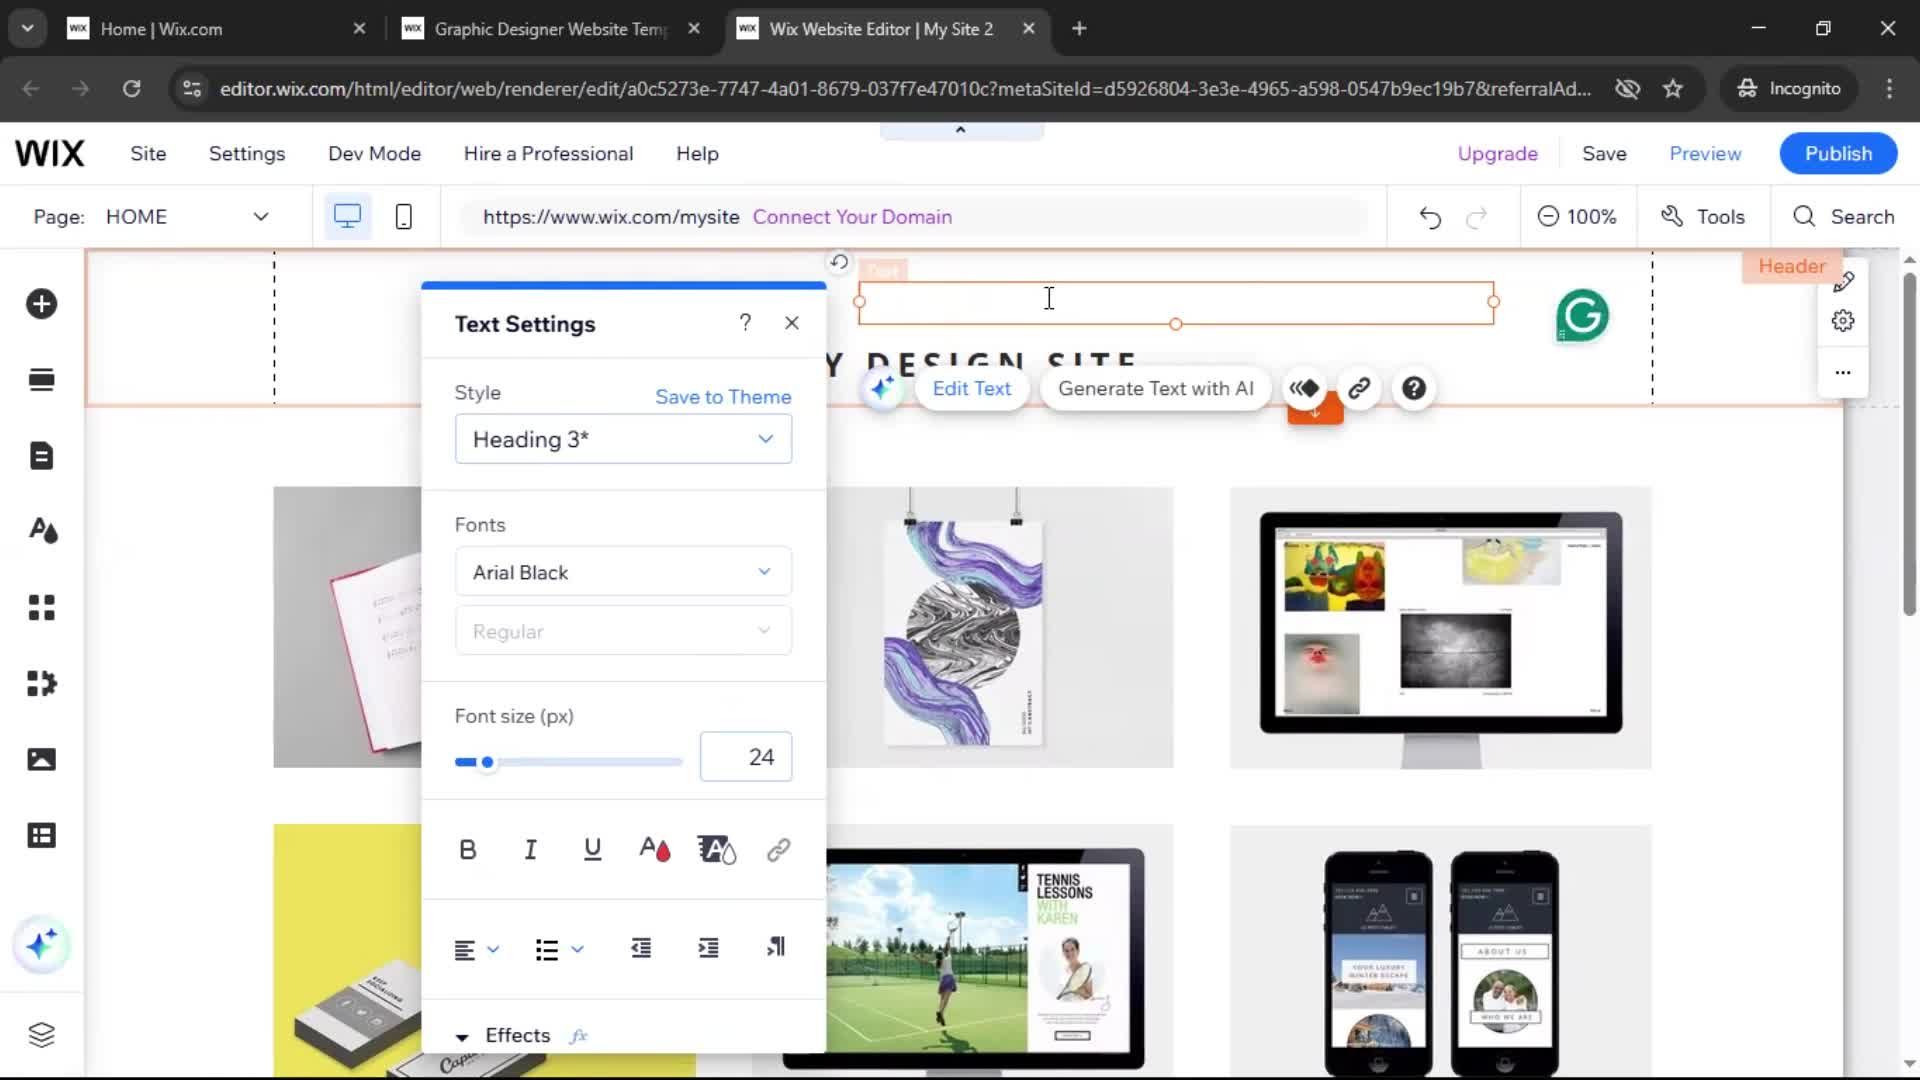Apply italic formatting in Text Settings
Image resolution: width=1920 pixels, height=1080 pixels.
(530, 850)
